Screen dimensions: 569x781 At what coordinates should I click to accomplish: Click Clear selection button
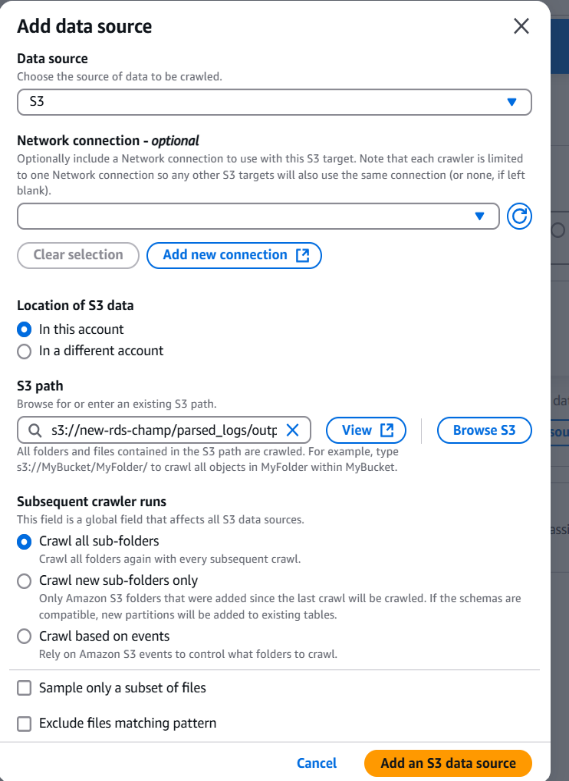(78, 255)
